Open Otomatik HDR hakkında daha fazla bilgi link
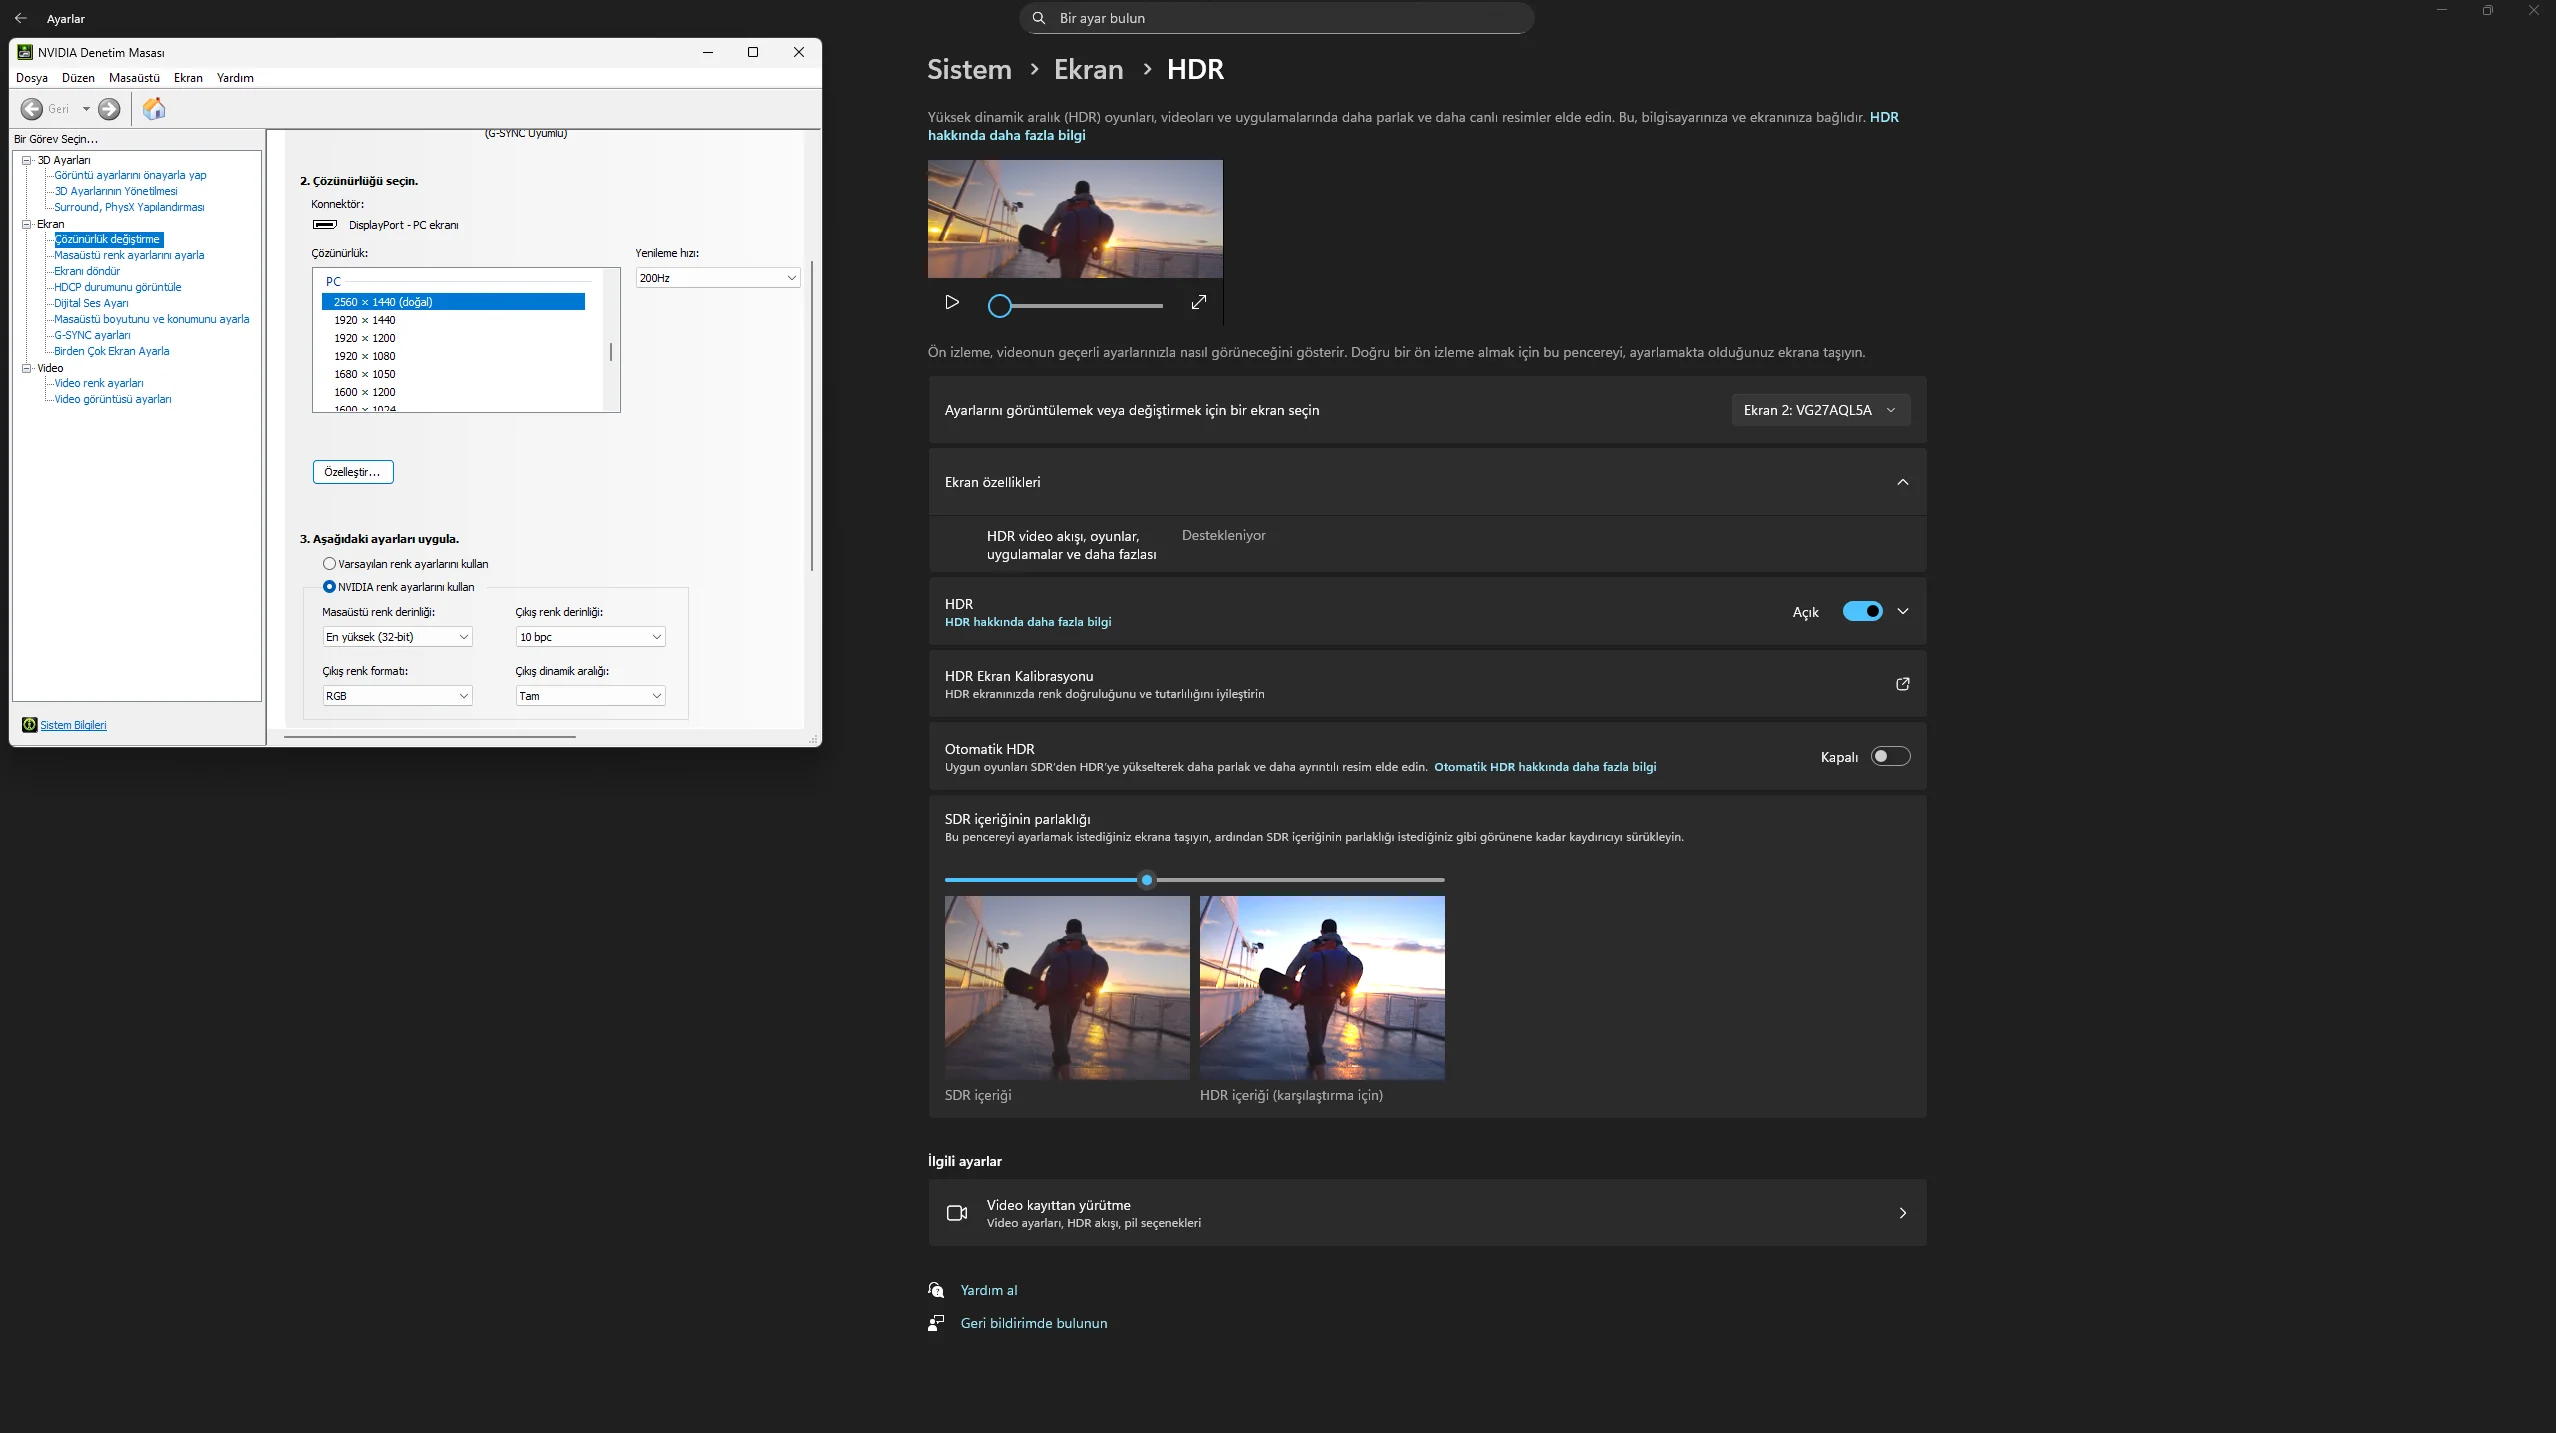2556x1433 pixels. point(1545,767)
